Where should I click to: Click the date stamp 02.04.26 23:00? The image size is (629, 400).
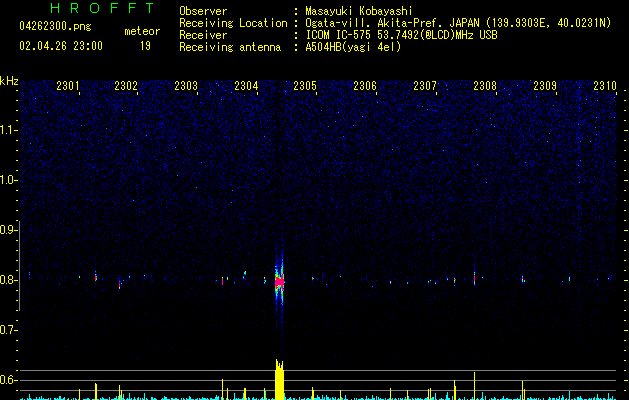tap(61, 46)
